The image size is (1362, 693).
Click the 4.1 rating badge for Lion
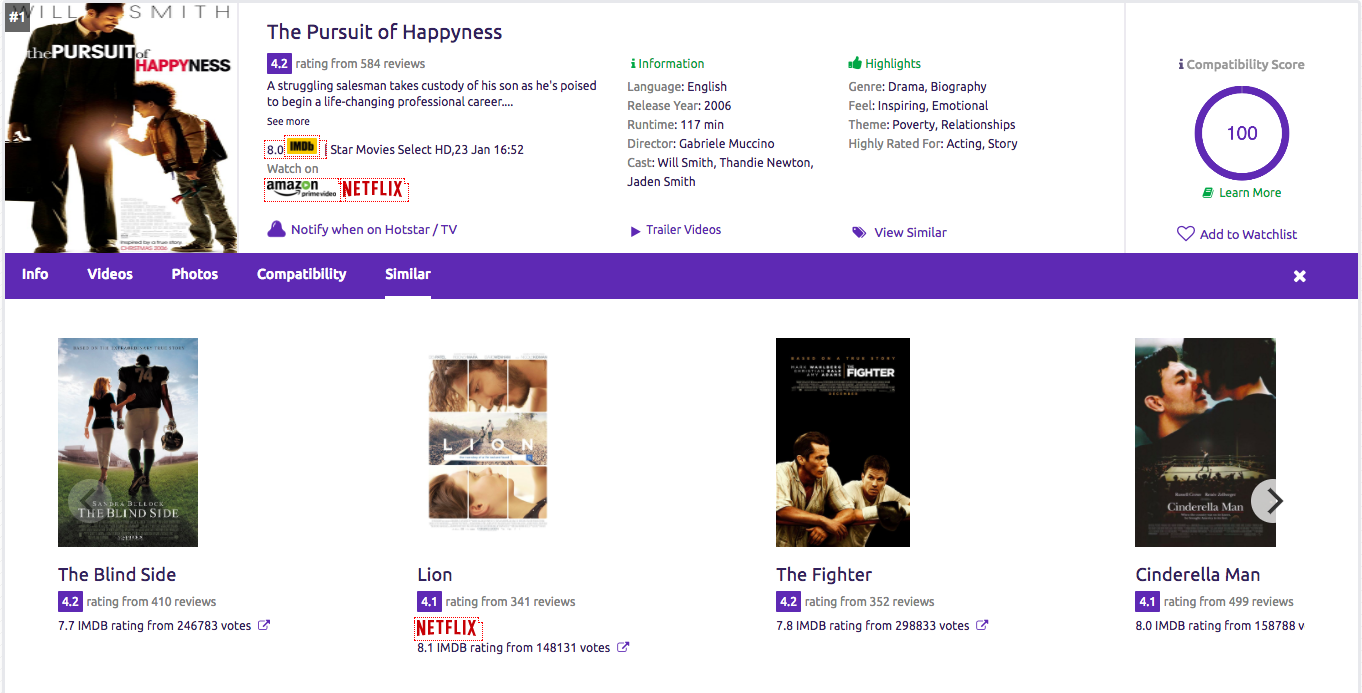[x=429, y=602]
